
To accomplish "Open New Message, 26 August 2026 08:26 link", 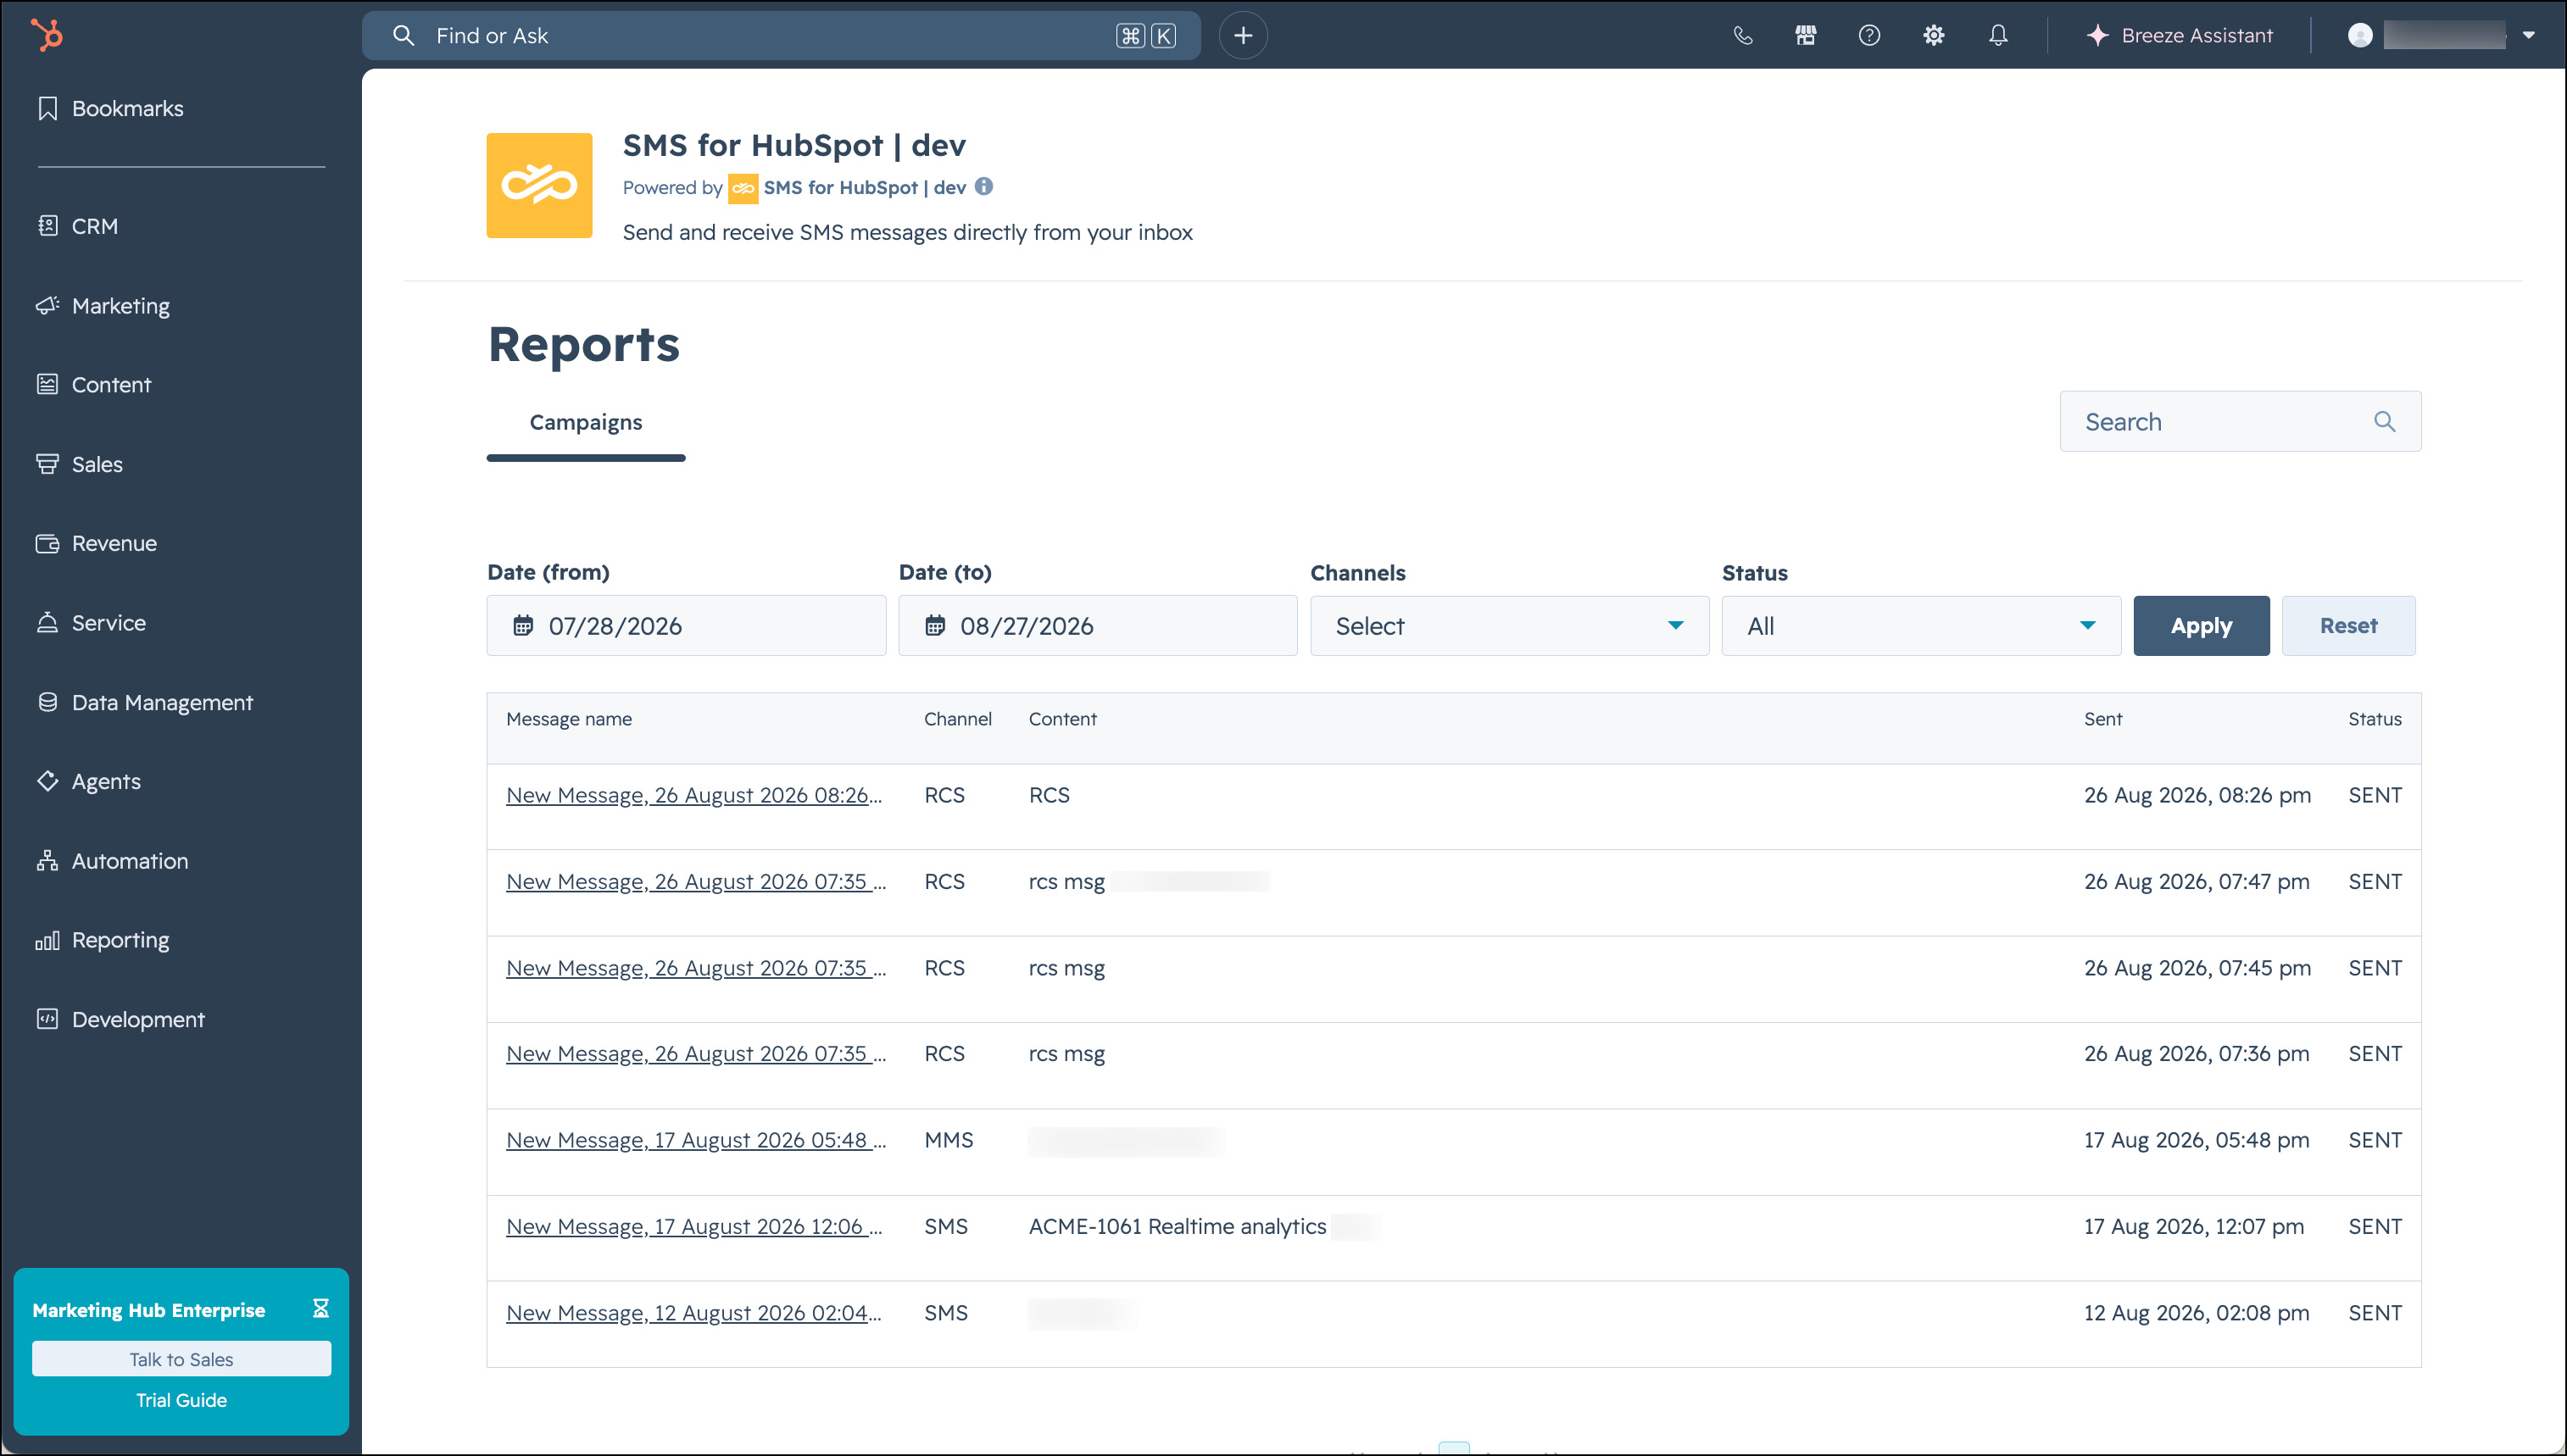I will (694, 795).
